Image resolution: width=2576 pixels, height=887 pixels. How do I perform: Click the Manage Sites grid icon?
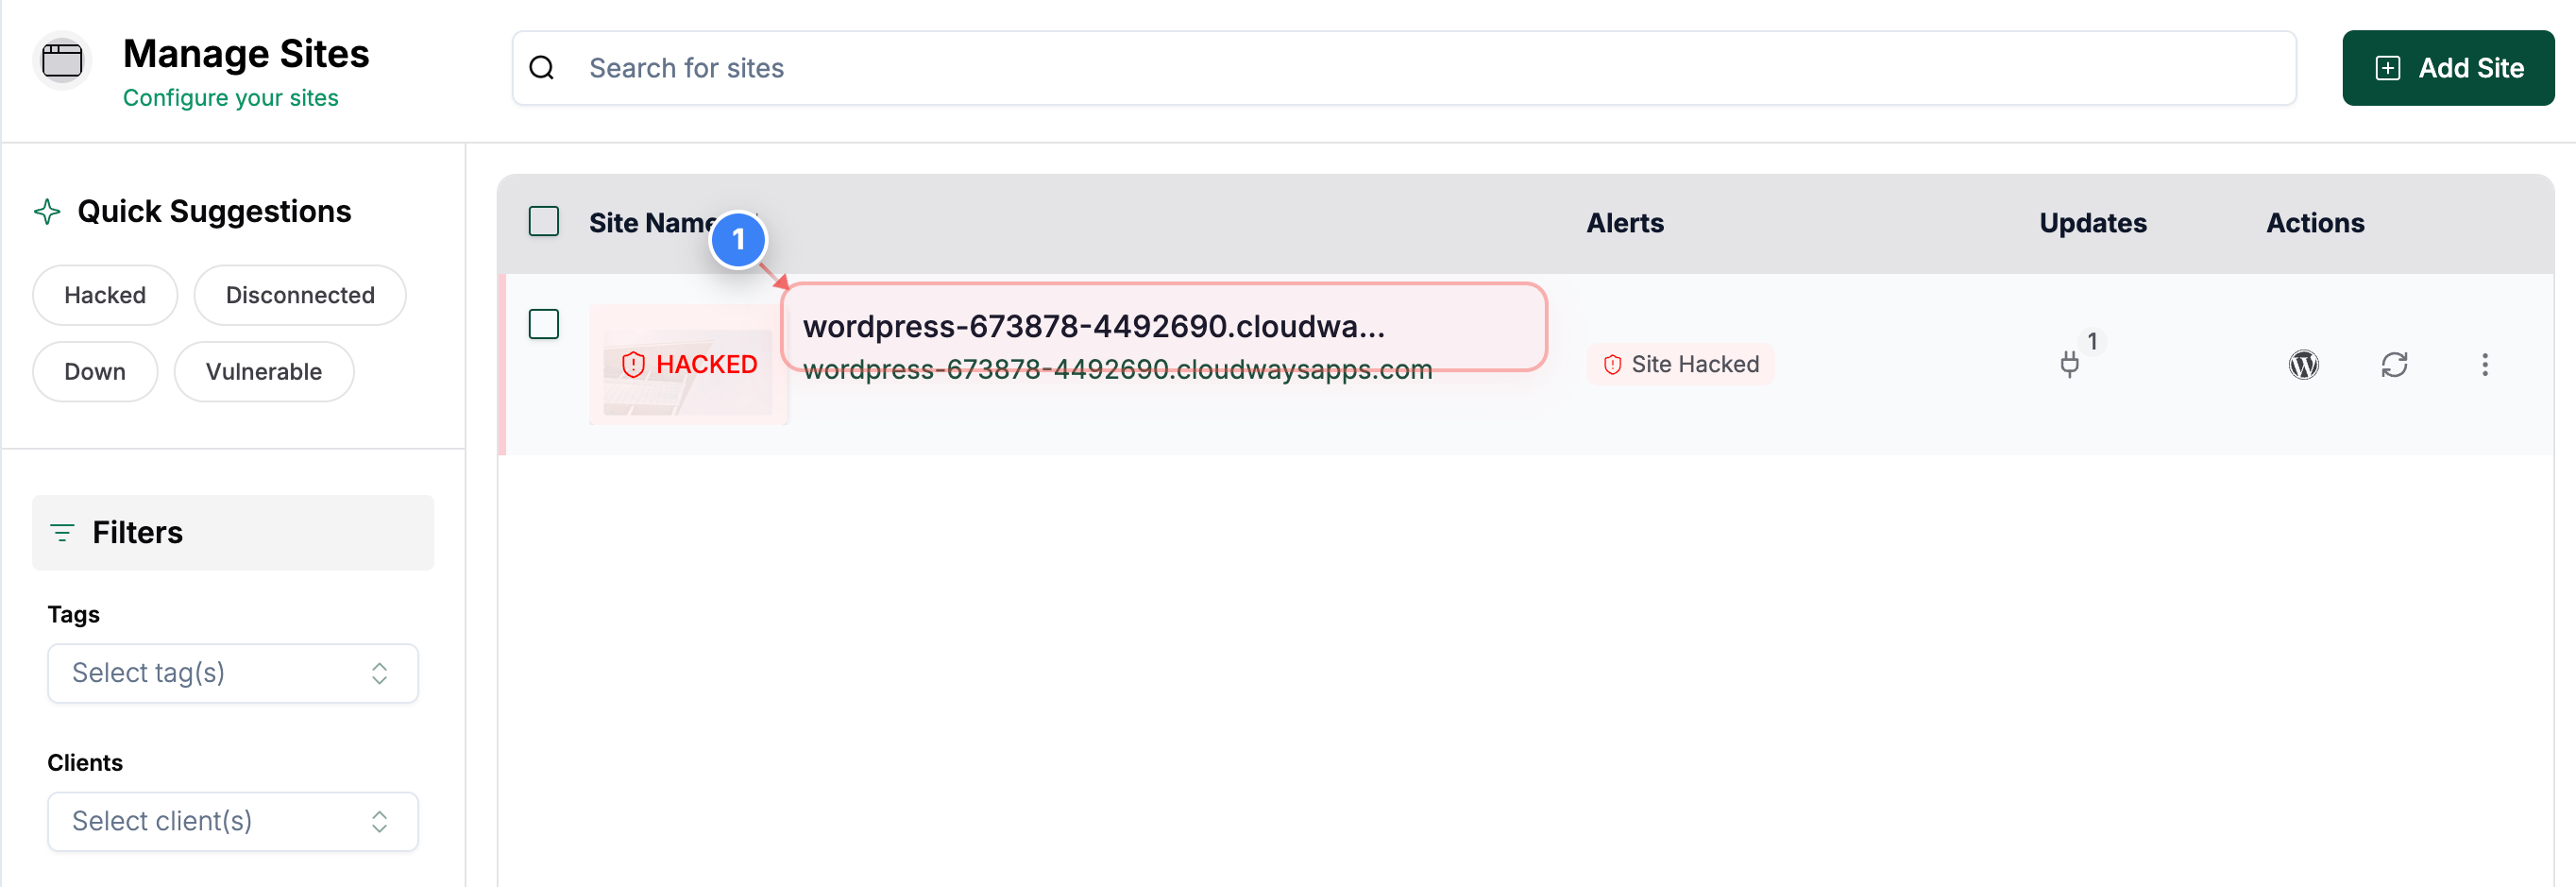61,60
